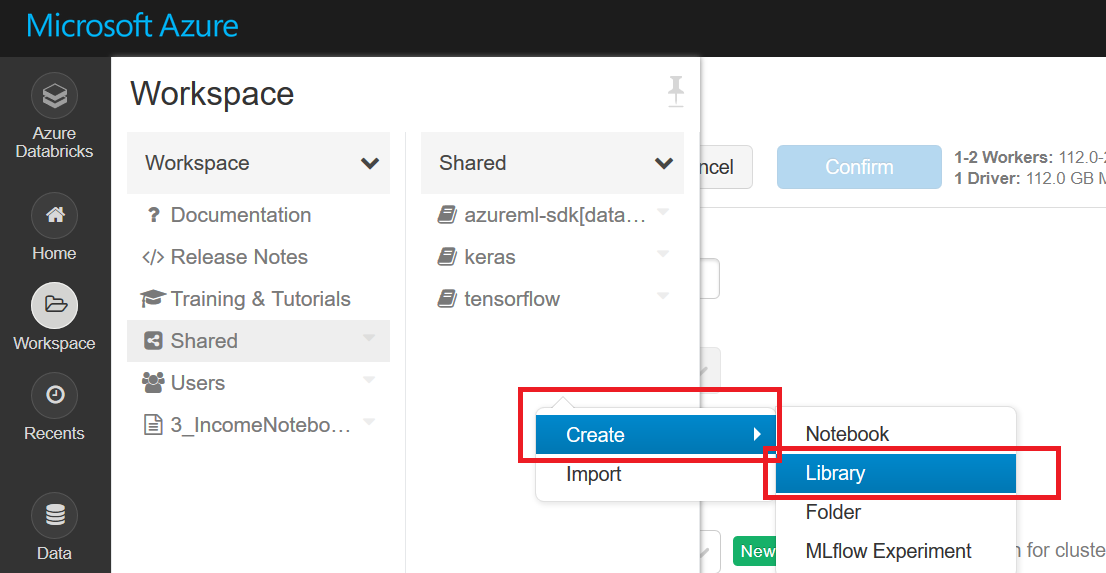Click the Confirm button
Screen dimensions: 1106x573
859,167
